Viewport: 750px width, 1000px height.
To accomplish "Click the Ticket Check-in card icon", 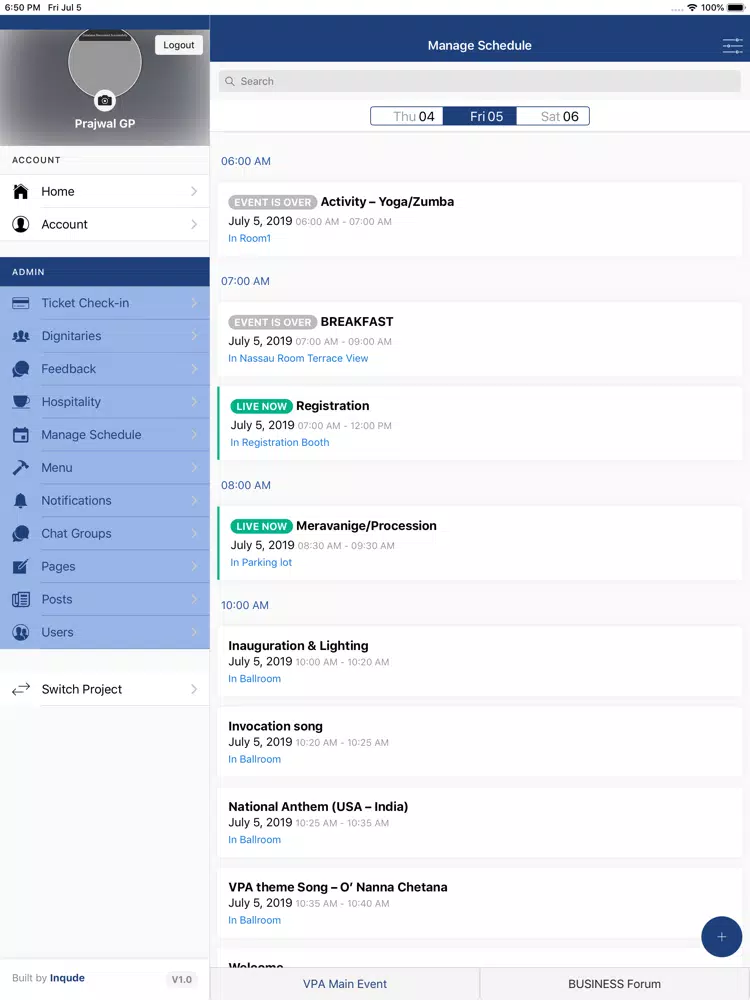I will [x=21, y=303].
